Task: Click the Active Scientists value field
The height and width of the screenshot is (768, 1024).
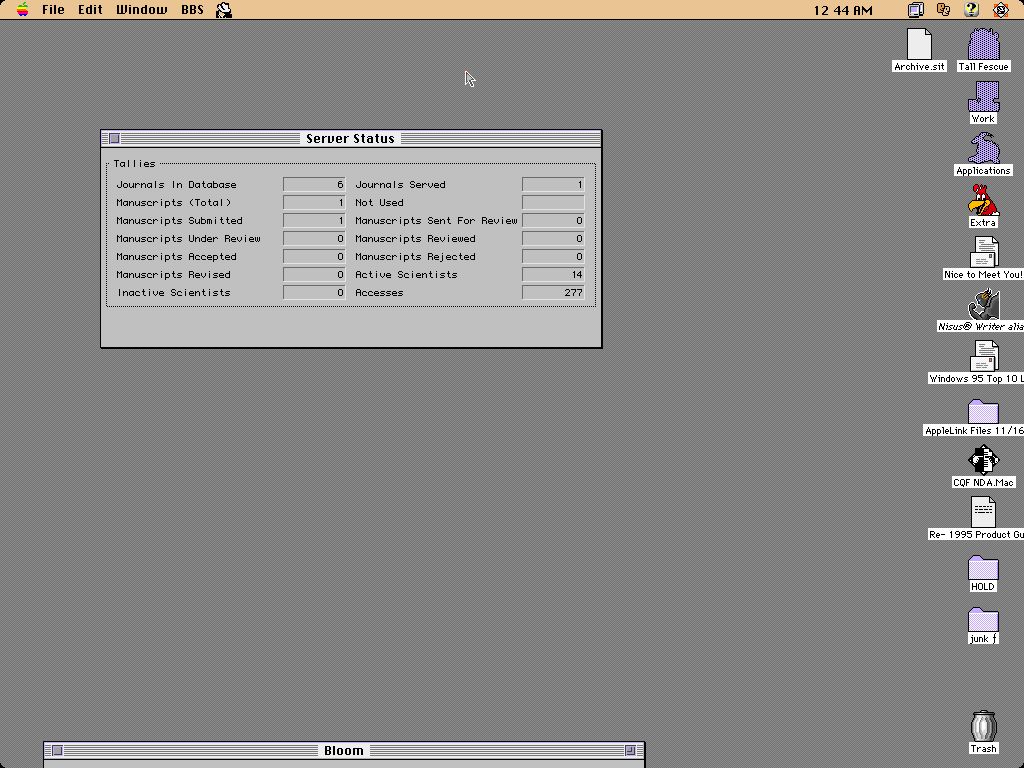Action: (x=553, y=275)
